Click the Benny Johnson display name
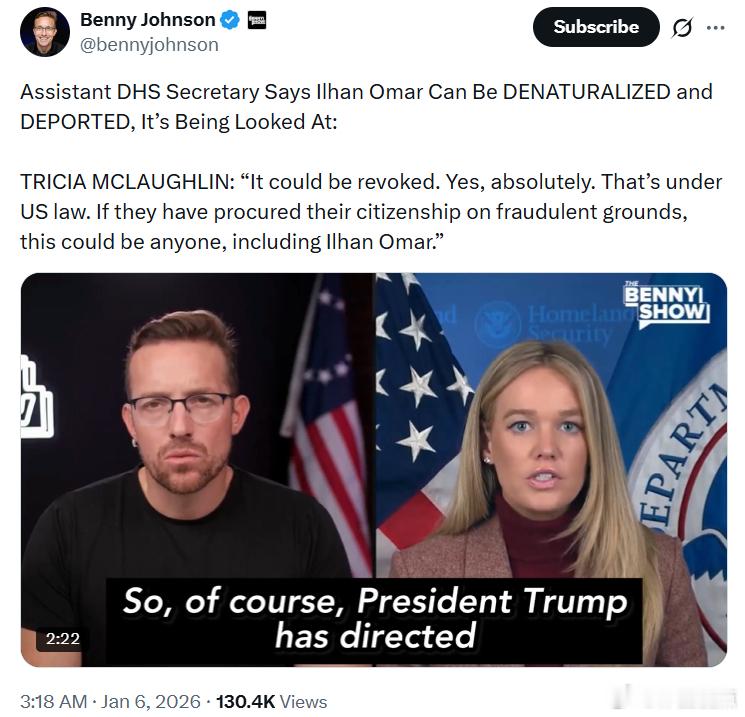 [147, 20]
